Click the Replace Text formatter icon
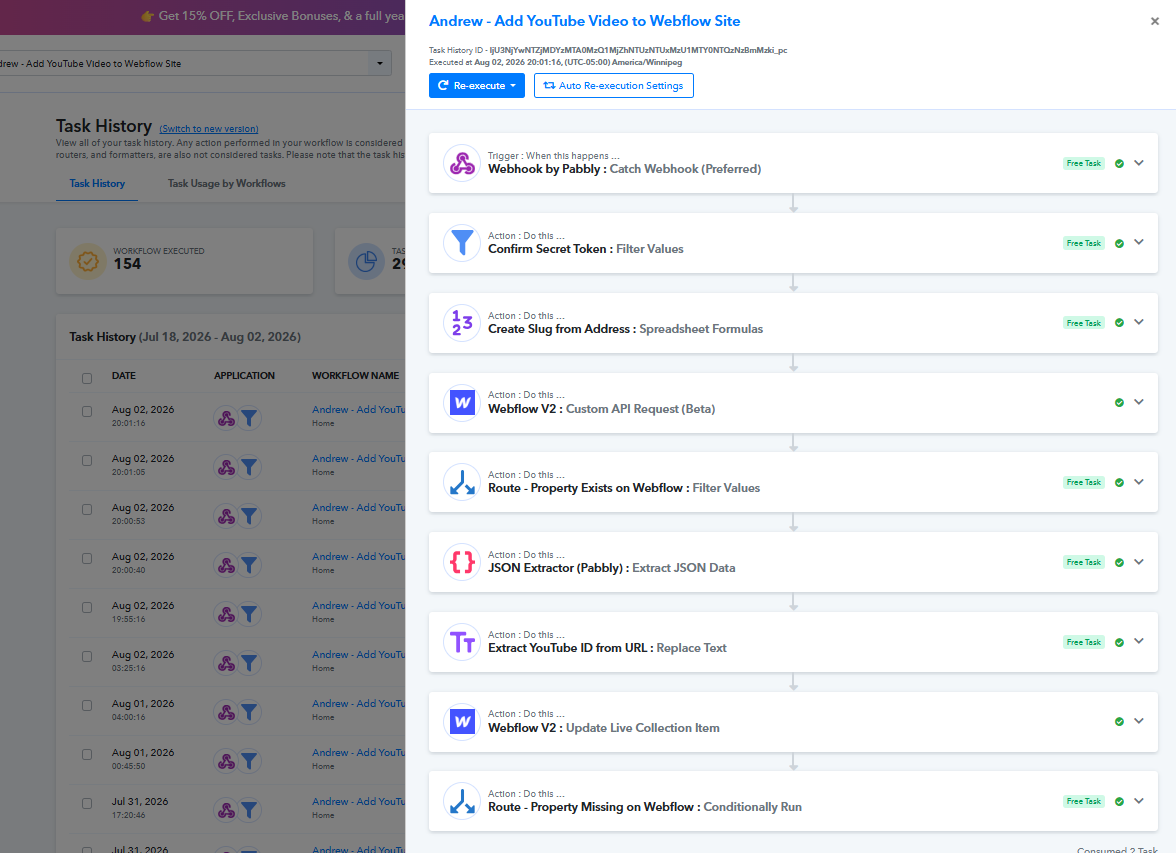Image resolution: width=1176 pixels, height=853 pixels. pos(462,642)
